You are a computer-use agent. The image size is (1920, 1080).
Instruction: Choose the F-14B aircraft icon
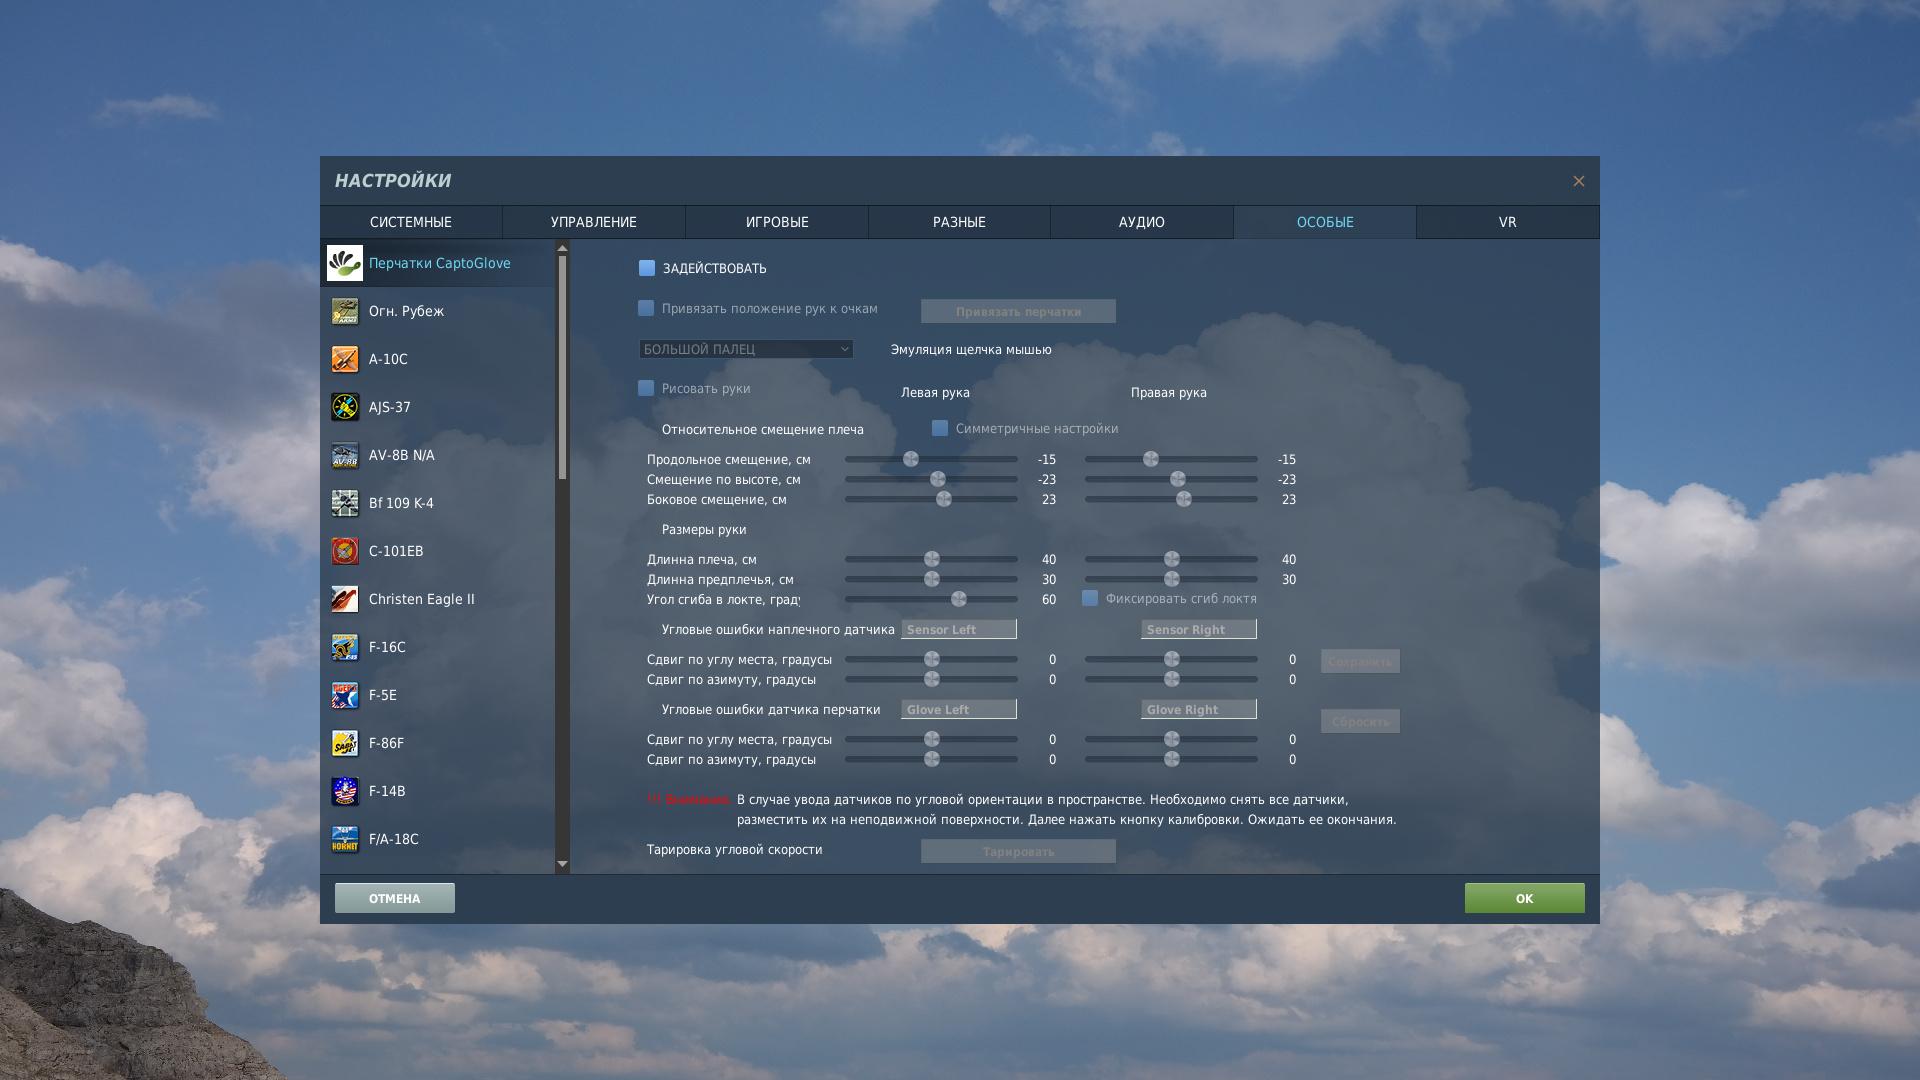coord(345,791)
